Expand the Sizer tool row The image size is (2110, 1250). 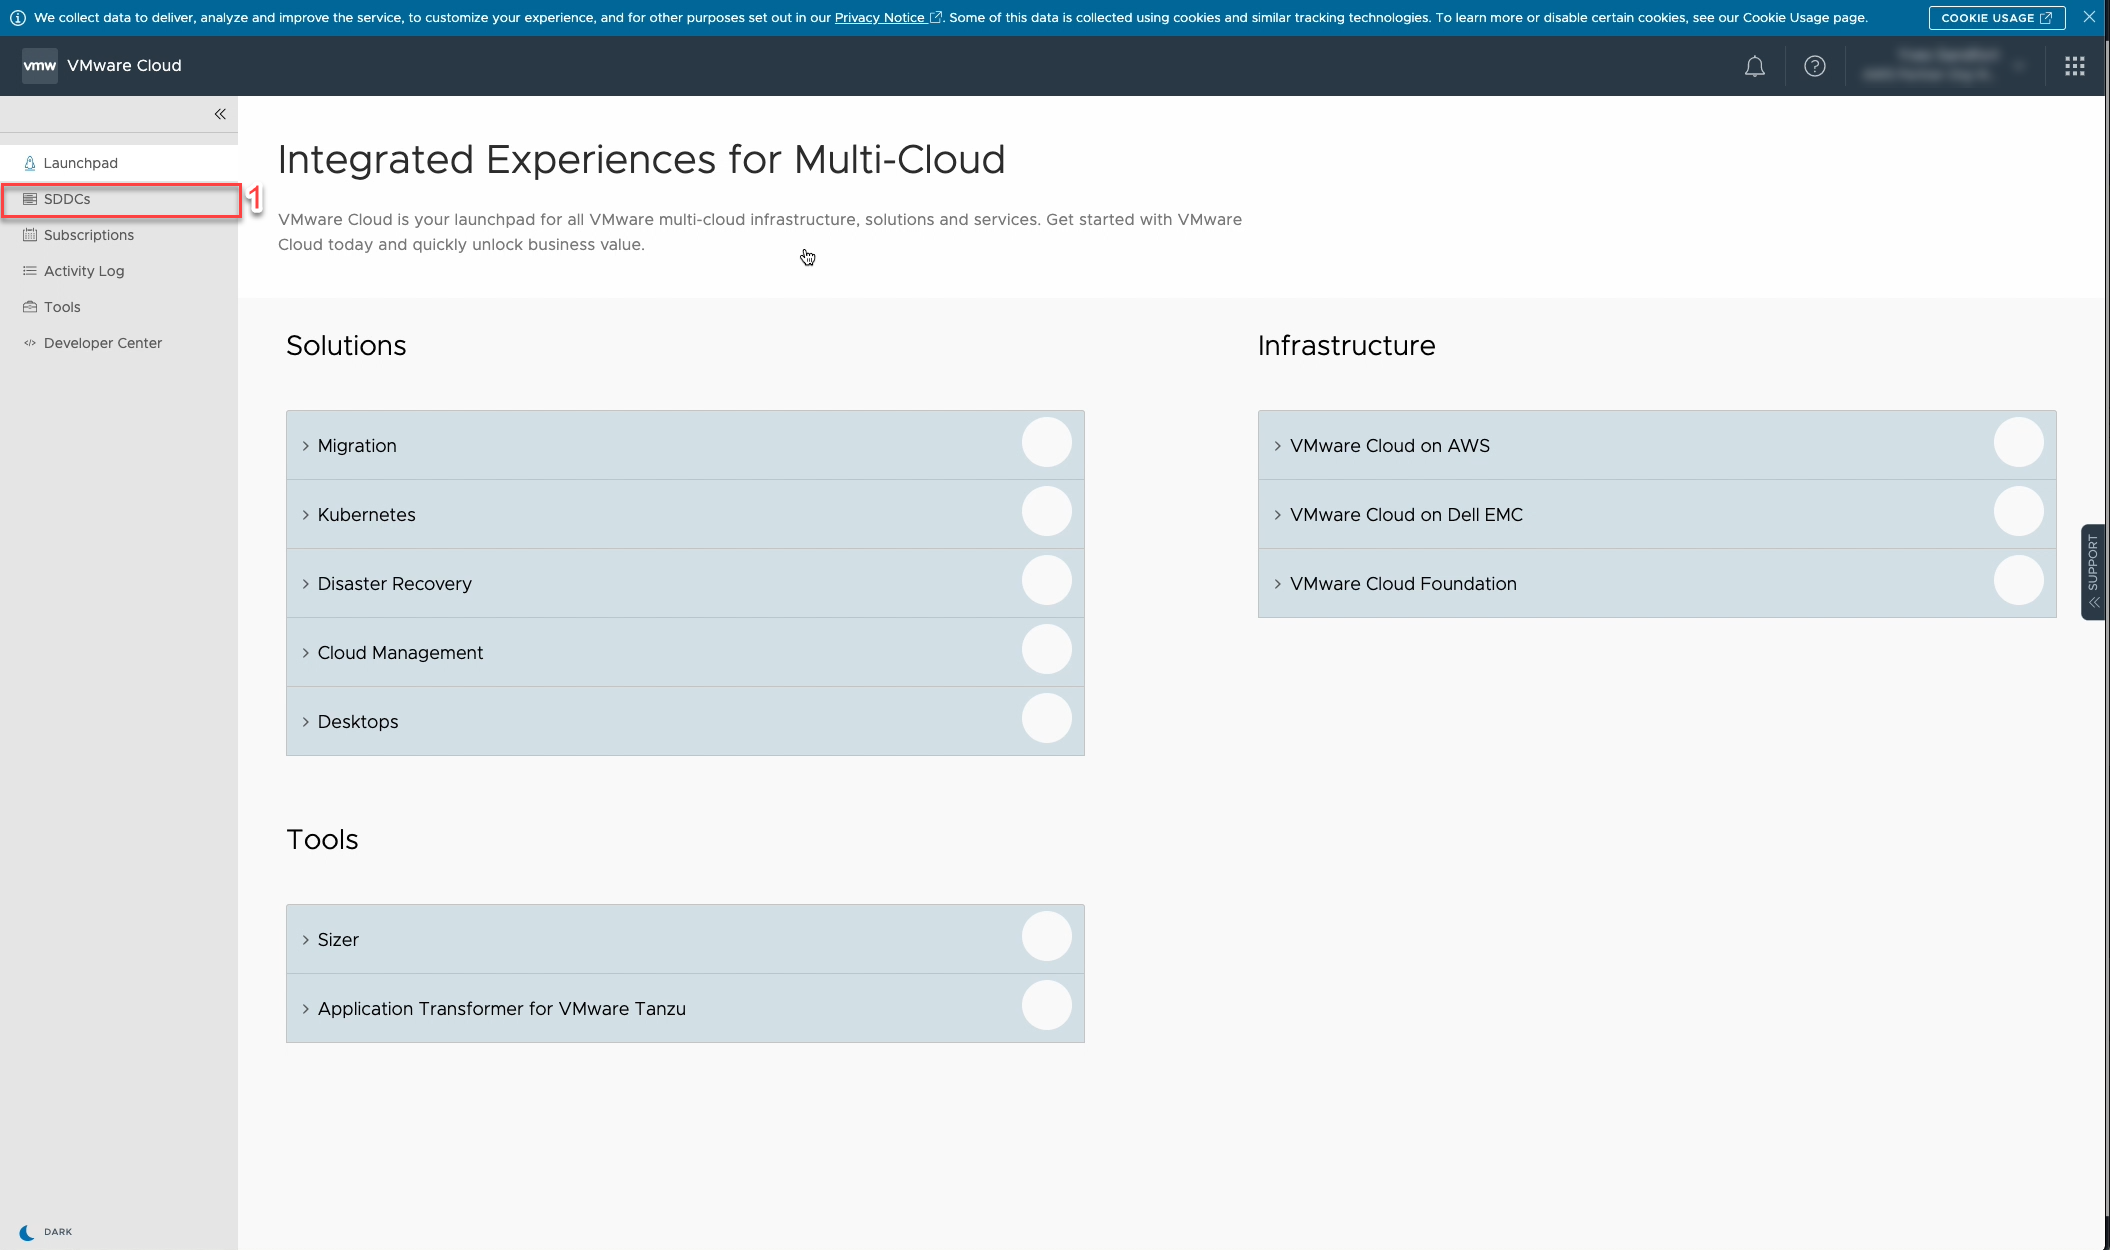[685, 939]
